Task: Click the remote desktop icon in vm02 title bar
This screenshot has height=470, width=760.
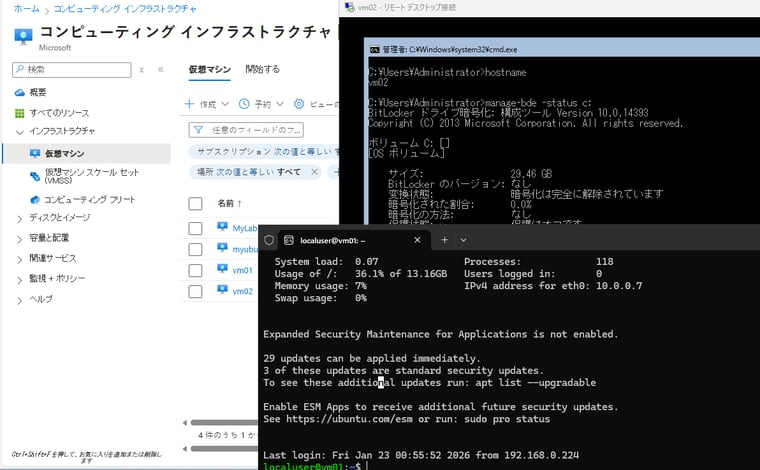Action: click(349, 7)
